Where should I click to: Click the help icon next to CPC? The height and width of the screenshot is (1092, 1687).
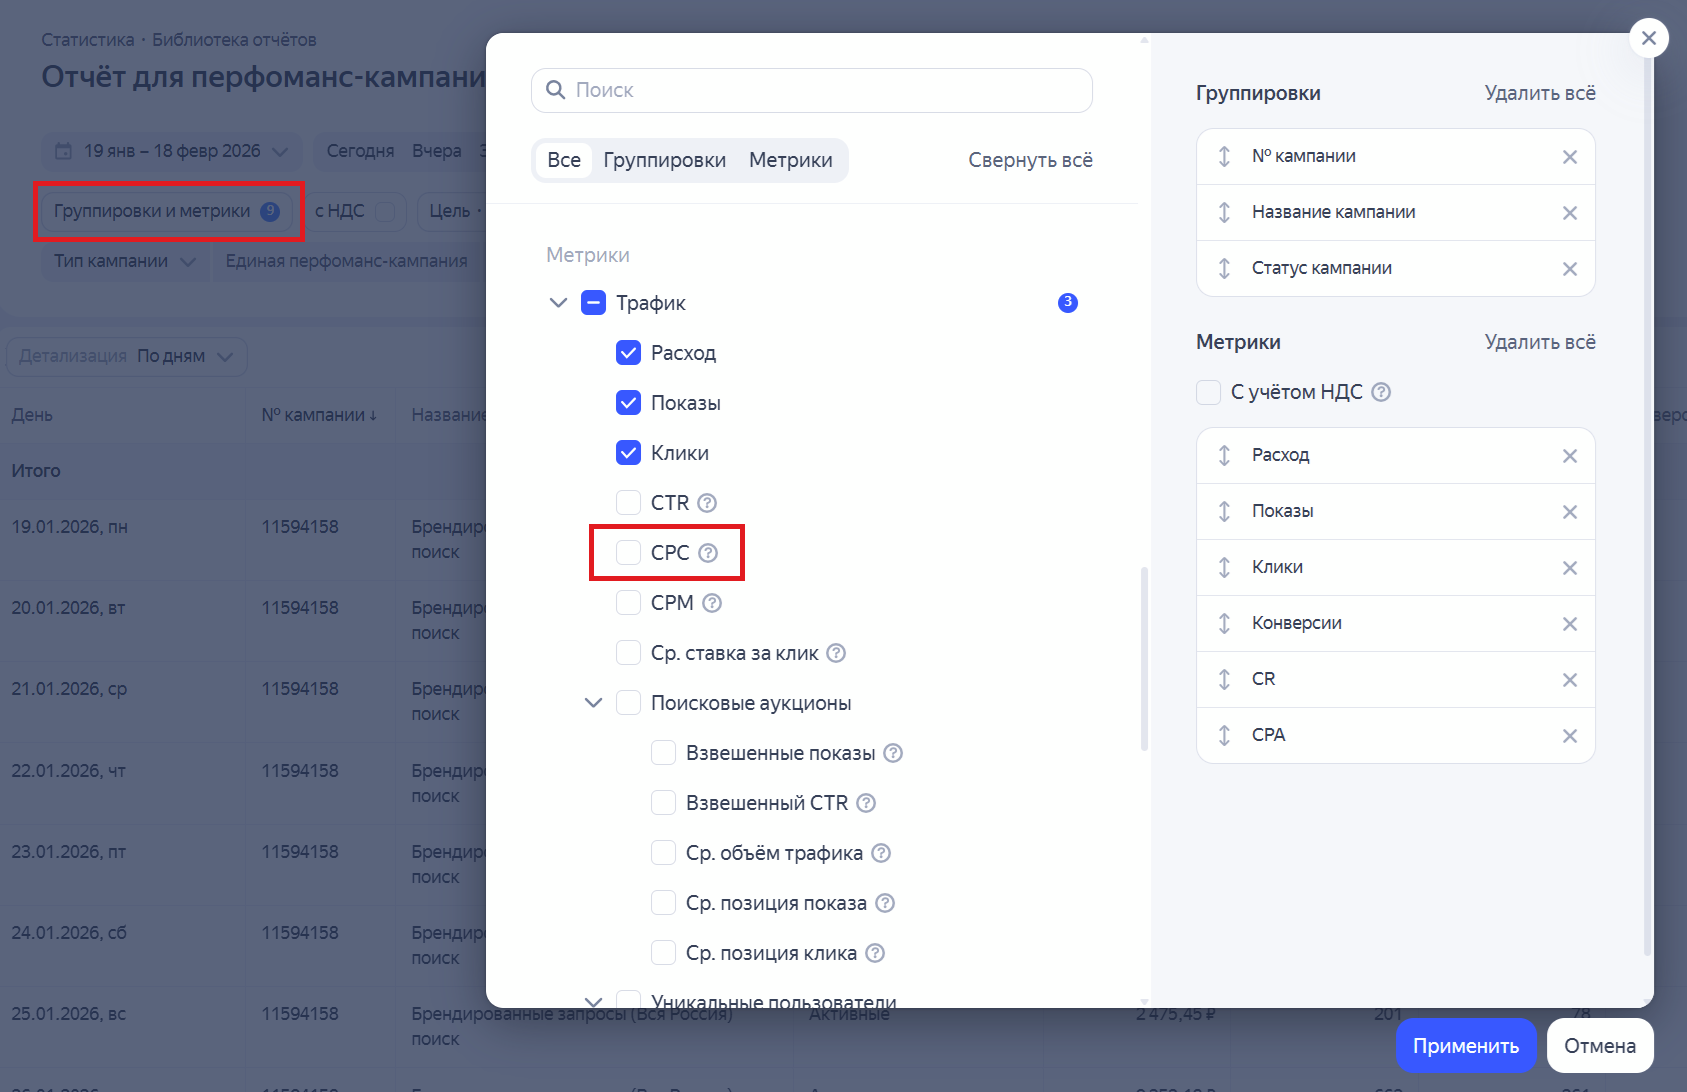point(708,553)
